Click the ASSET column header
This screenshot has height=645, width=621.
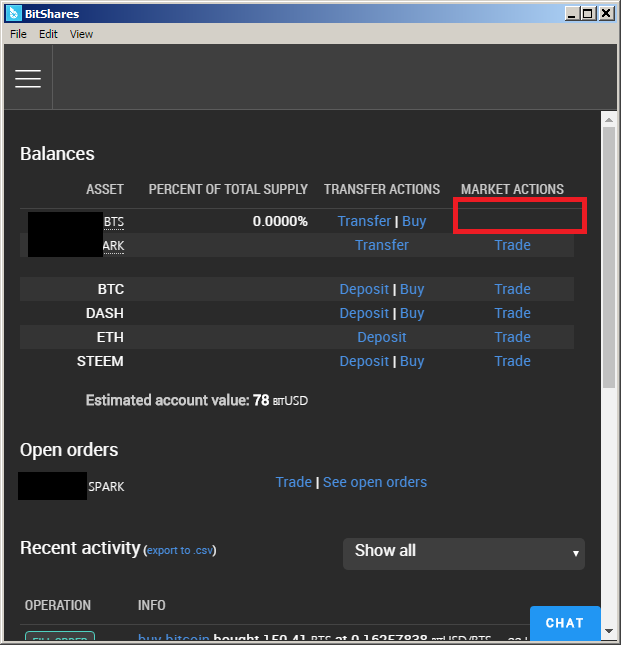(x=104, y=189)
